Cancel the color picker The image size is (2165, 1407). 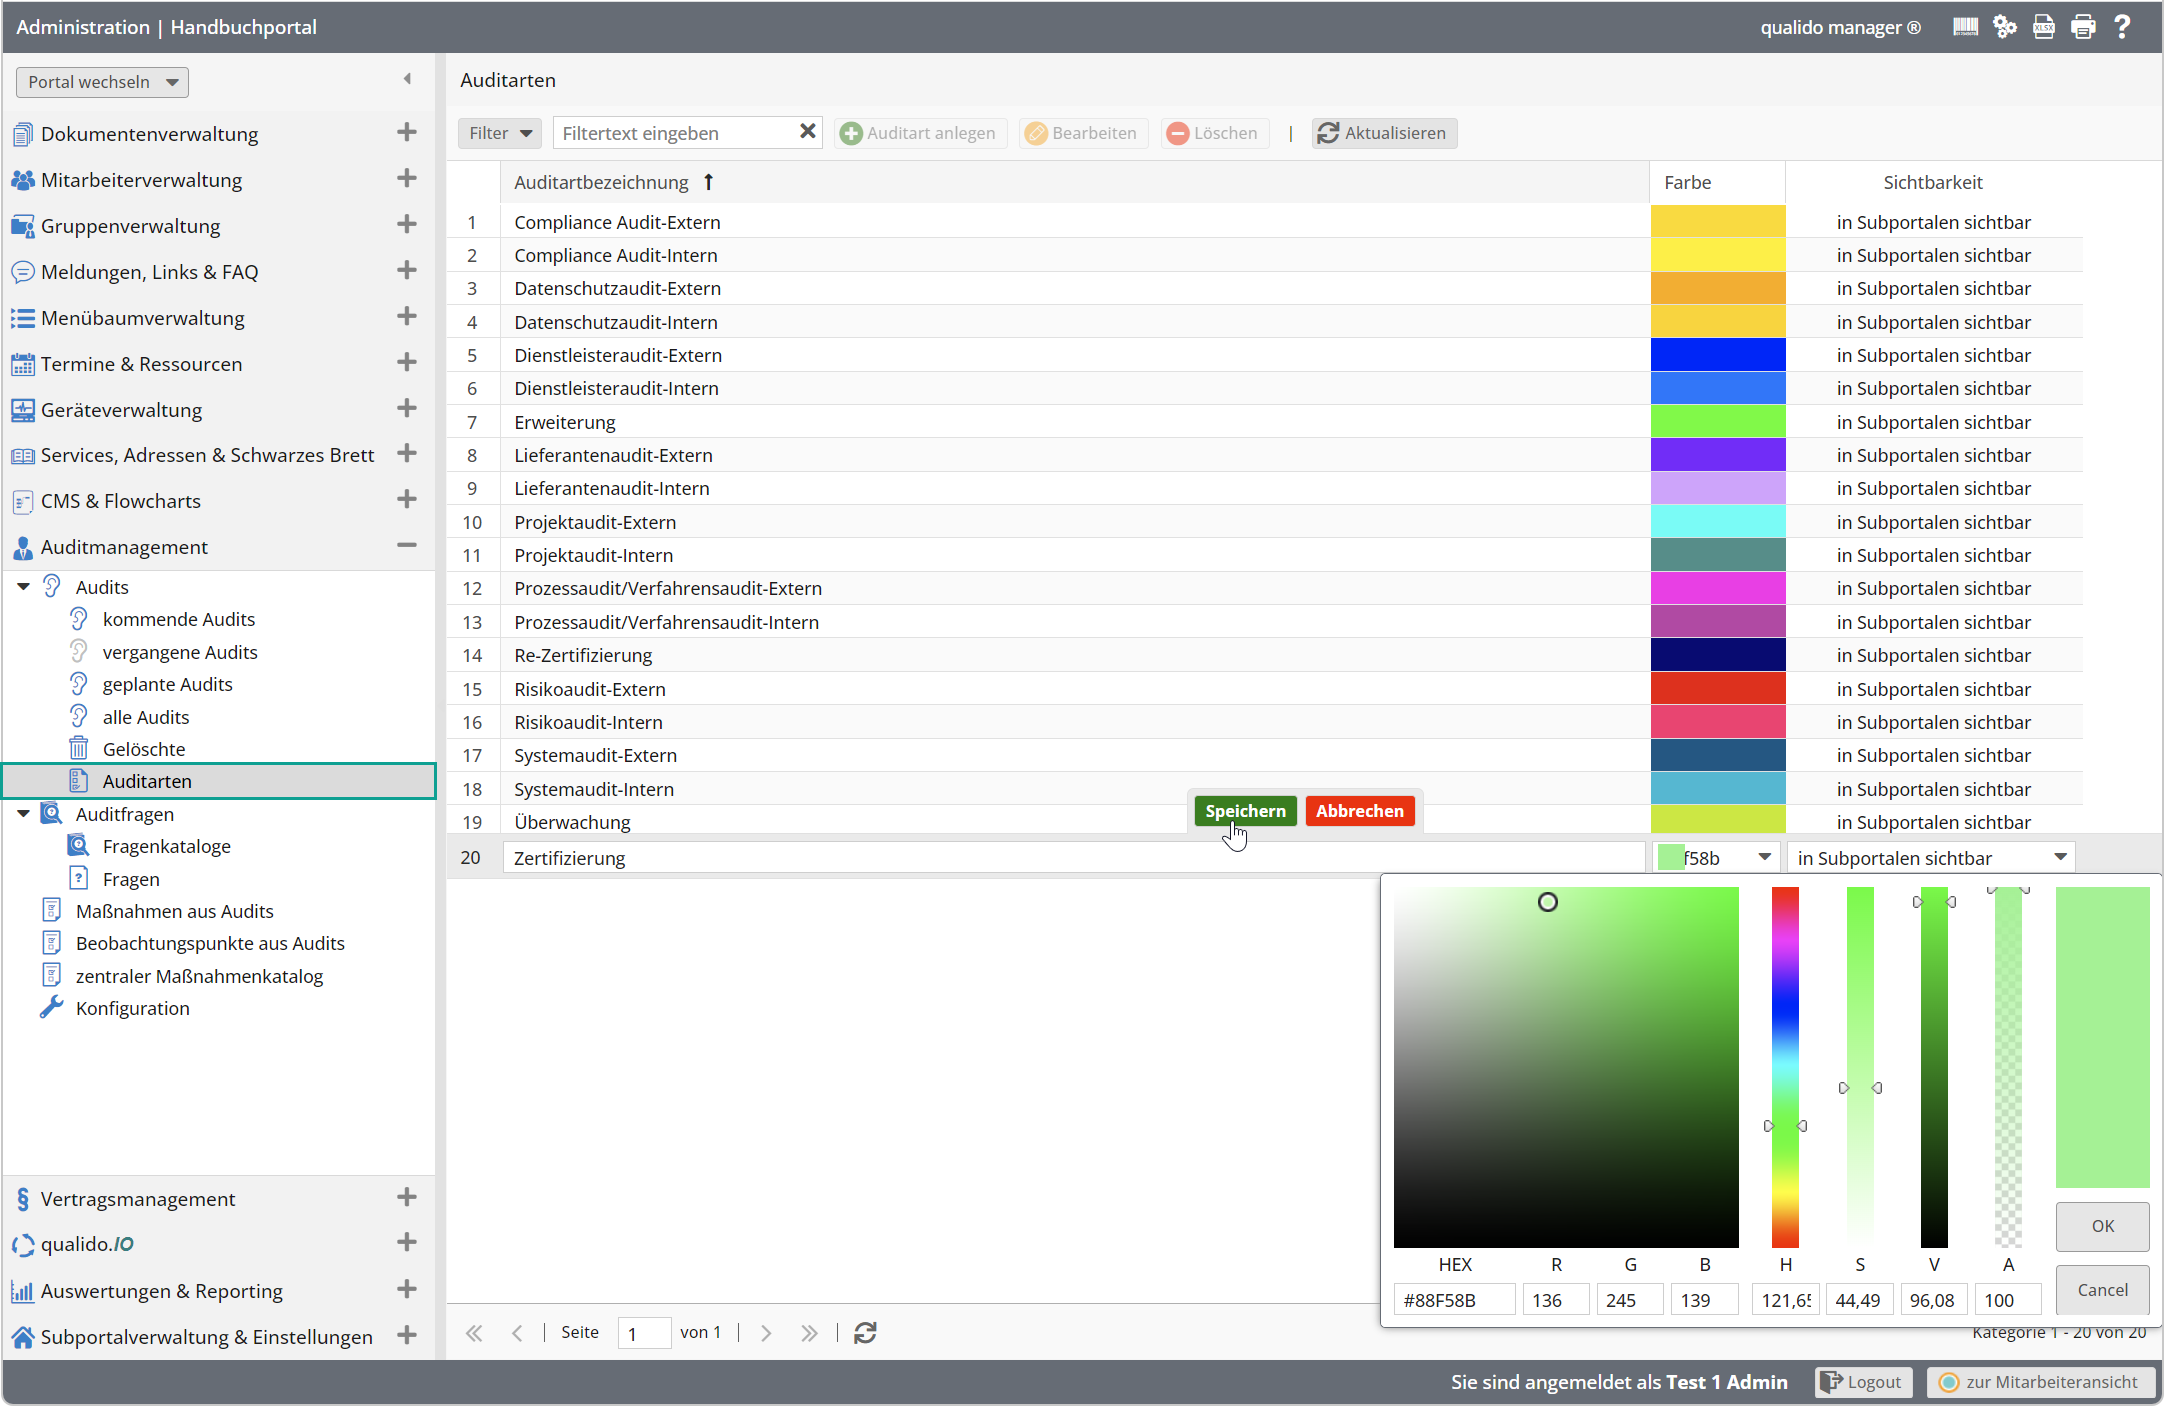(x=2102, y=1290)
